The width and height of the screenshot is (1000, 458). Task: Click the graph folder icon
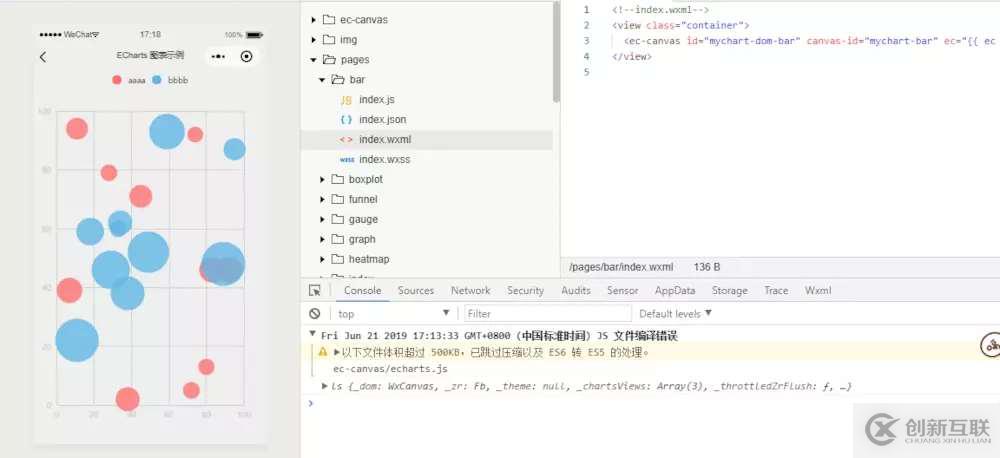[x=338, y=239]
